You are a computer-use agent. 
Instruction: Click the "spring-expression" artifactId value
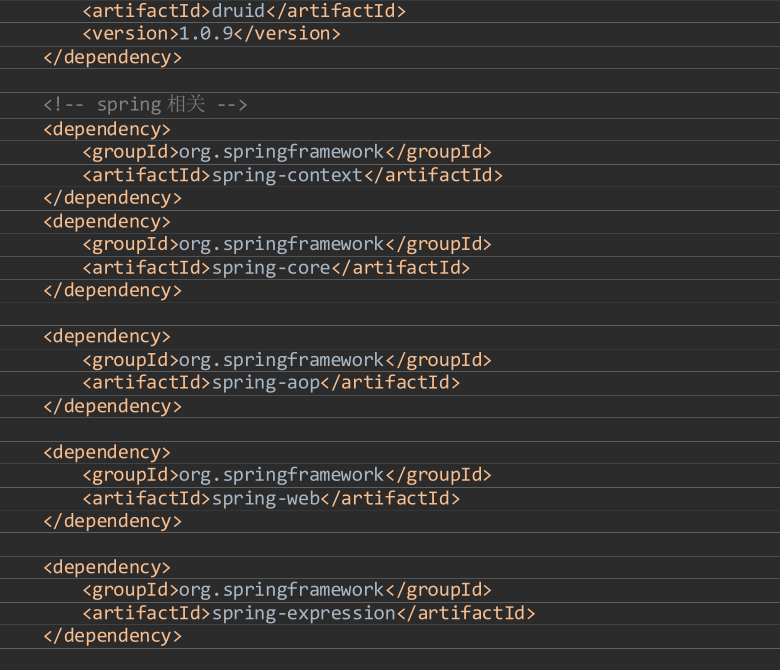304,613
